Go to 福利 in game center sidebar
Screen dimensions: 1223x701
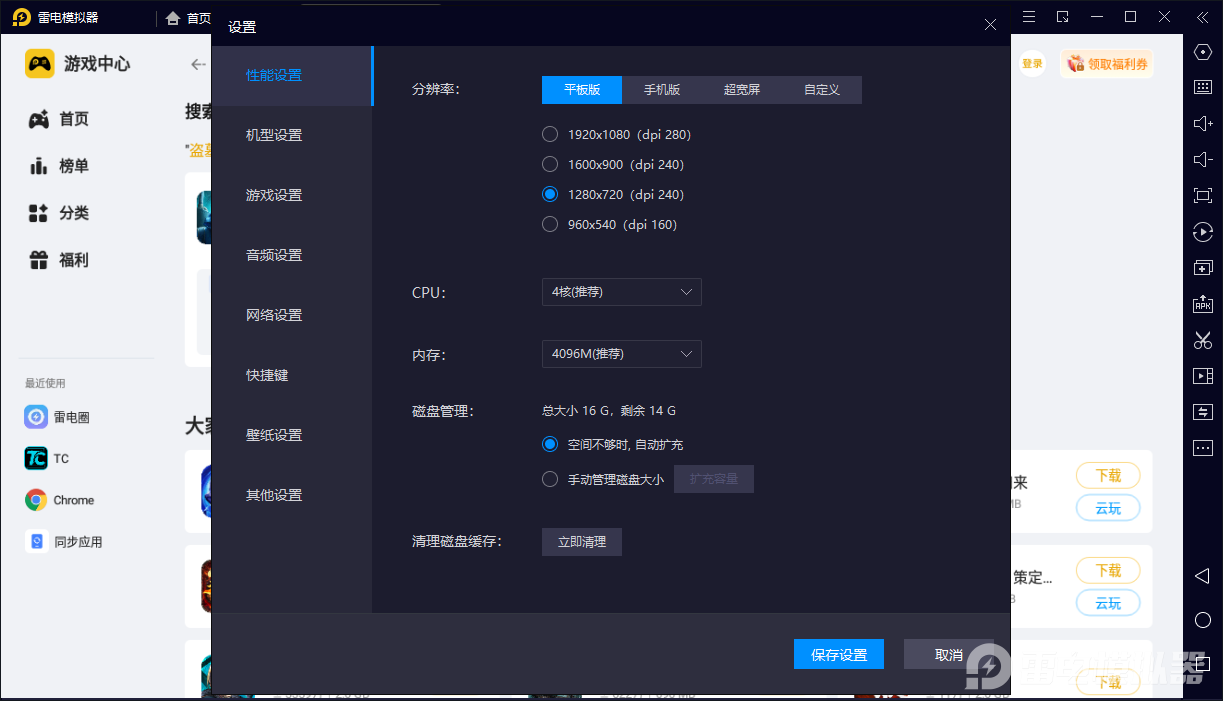tap(59, 260)
